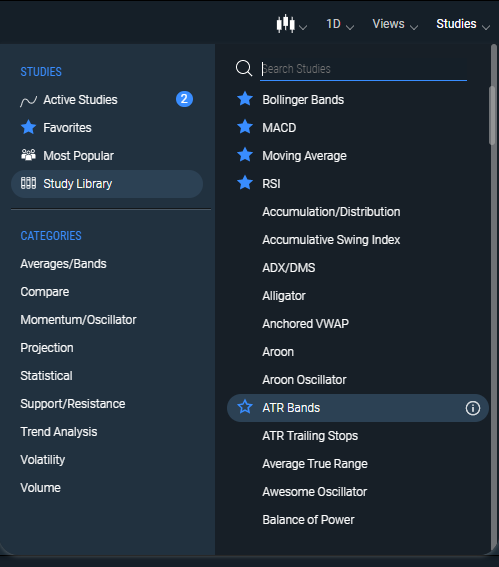The height and width of the screenshot is (567, 499).
Task: Open the ATR Bands info icon
Action: tap(473, 408)
